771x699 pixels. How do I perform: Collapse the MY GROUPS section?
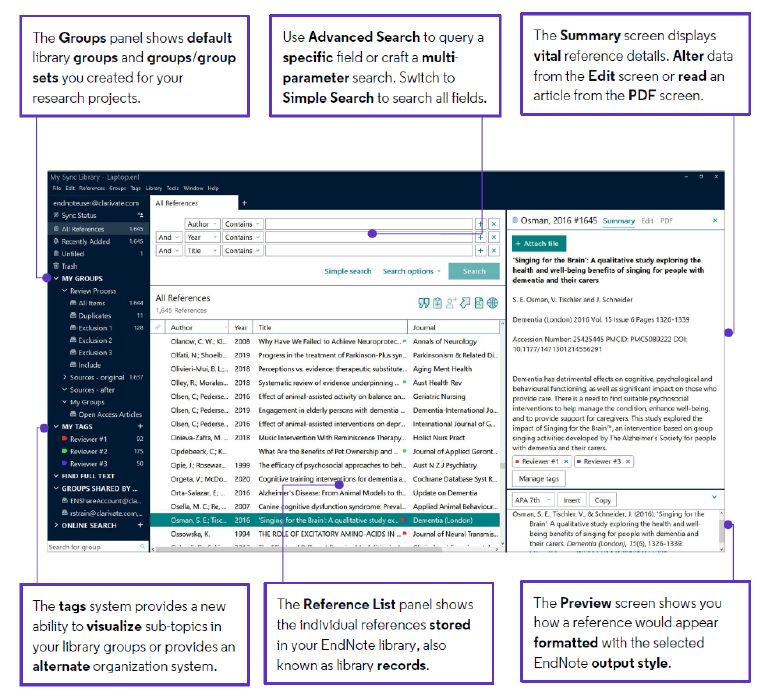tap(56, 279)
